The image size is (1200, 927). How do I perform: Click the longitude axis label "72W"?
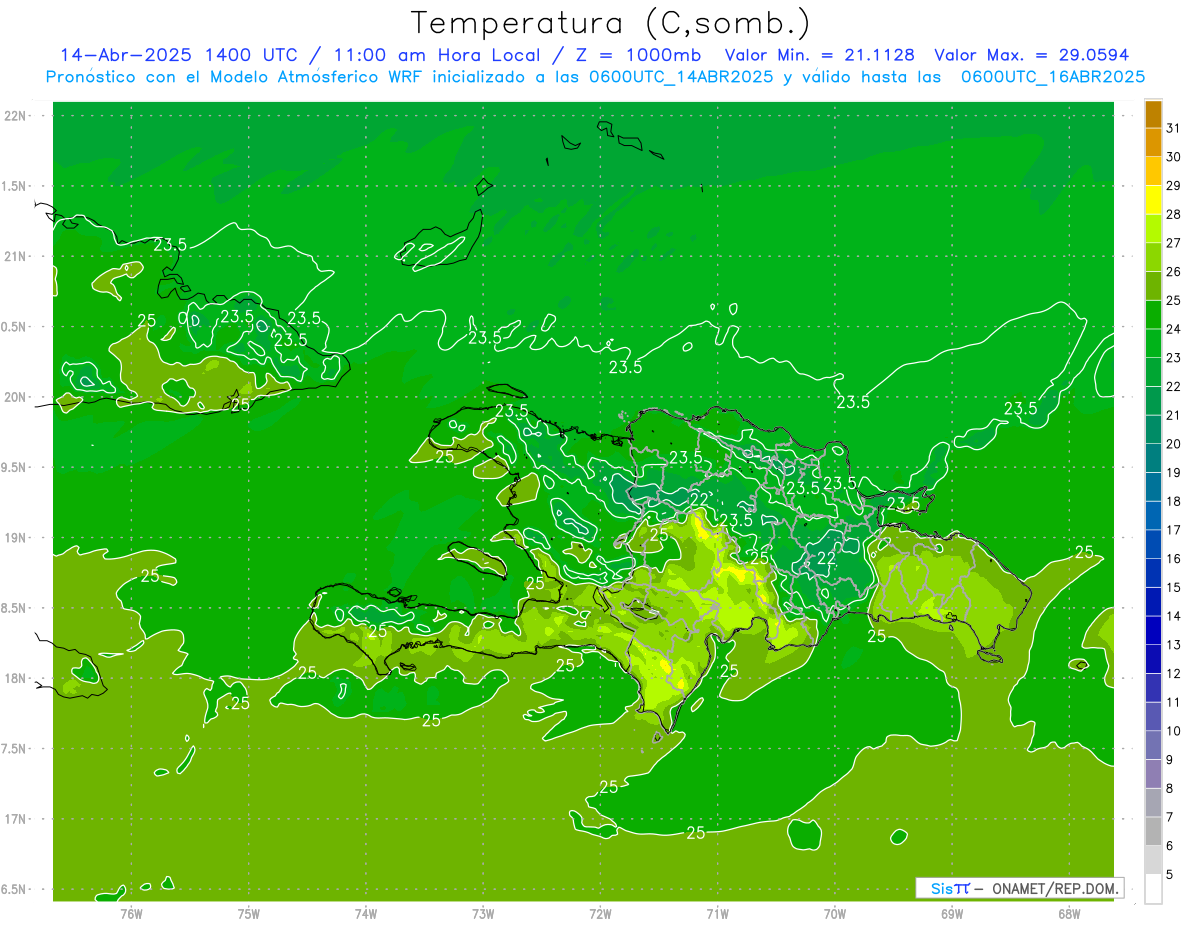tap(600, 913)
